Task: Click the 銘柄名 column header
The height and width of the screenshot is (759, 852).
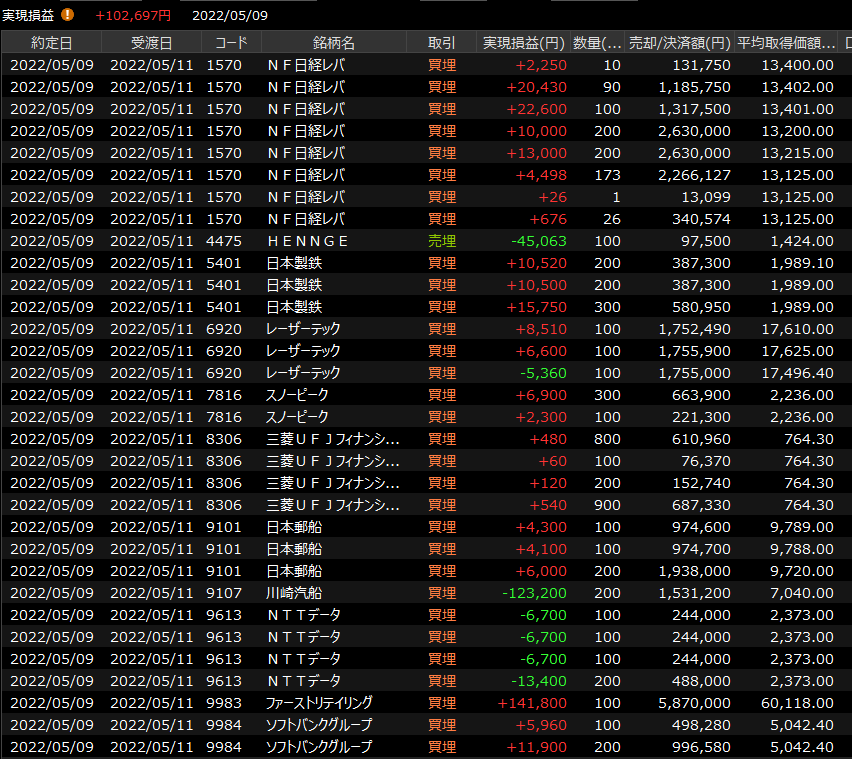Action: 333,43
